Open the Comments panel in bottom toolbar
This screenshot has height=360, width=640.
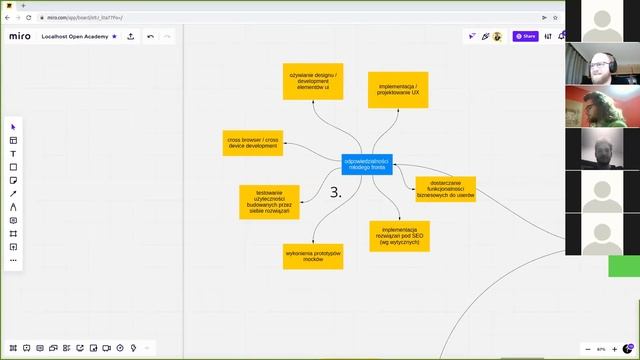[x=27, y=348]
